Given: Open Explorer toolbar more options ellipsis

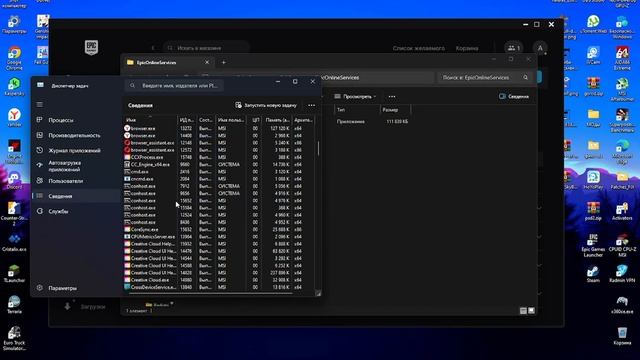Looking at the screenshot, I should 392,97.
